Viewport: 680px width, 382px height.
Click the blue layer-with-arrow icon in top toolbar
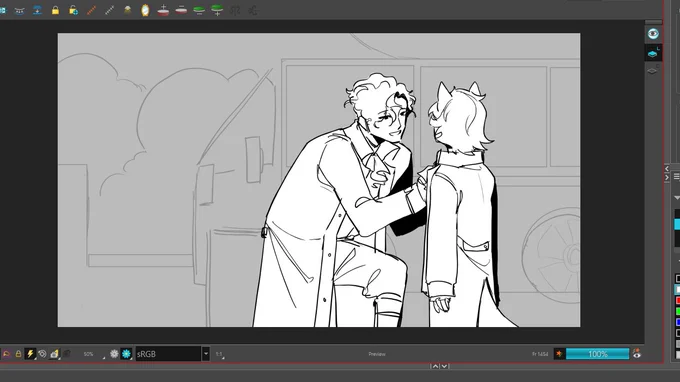coord(37,10)
